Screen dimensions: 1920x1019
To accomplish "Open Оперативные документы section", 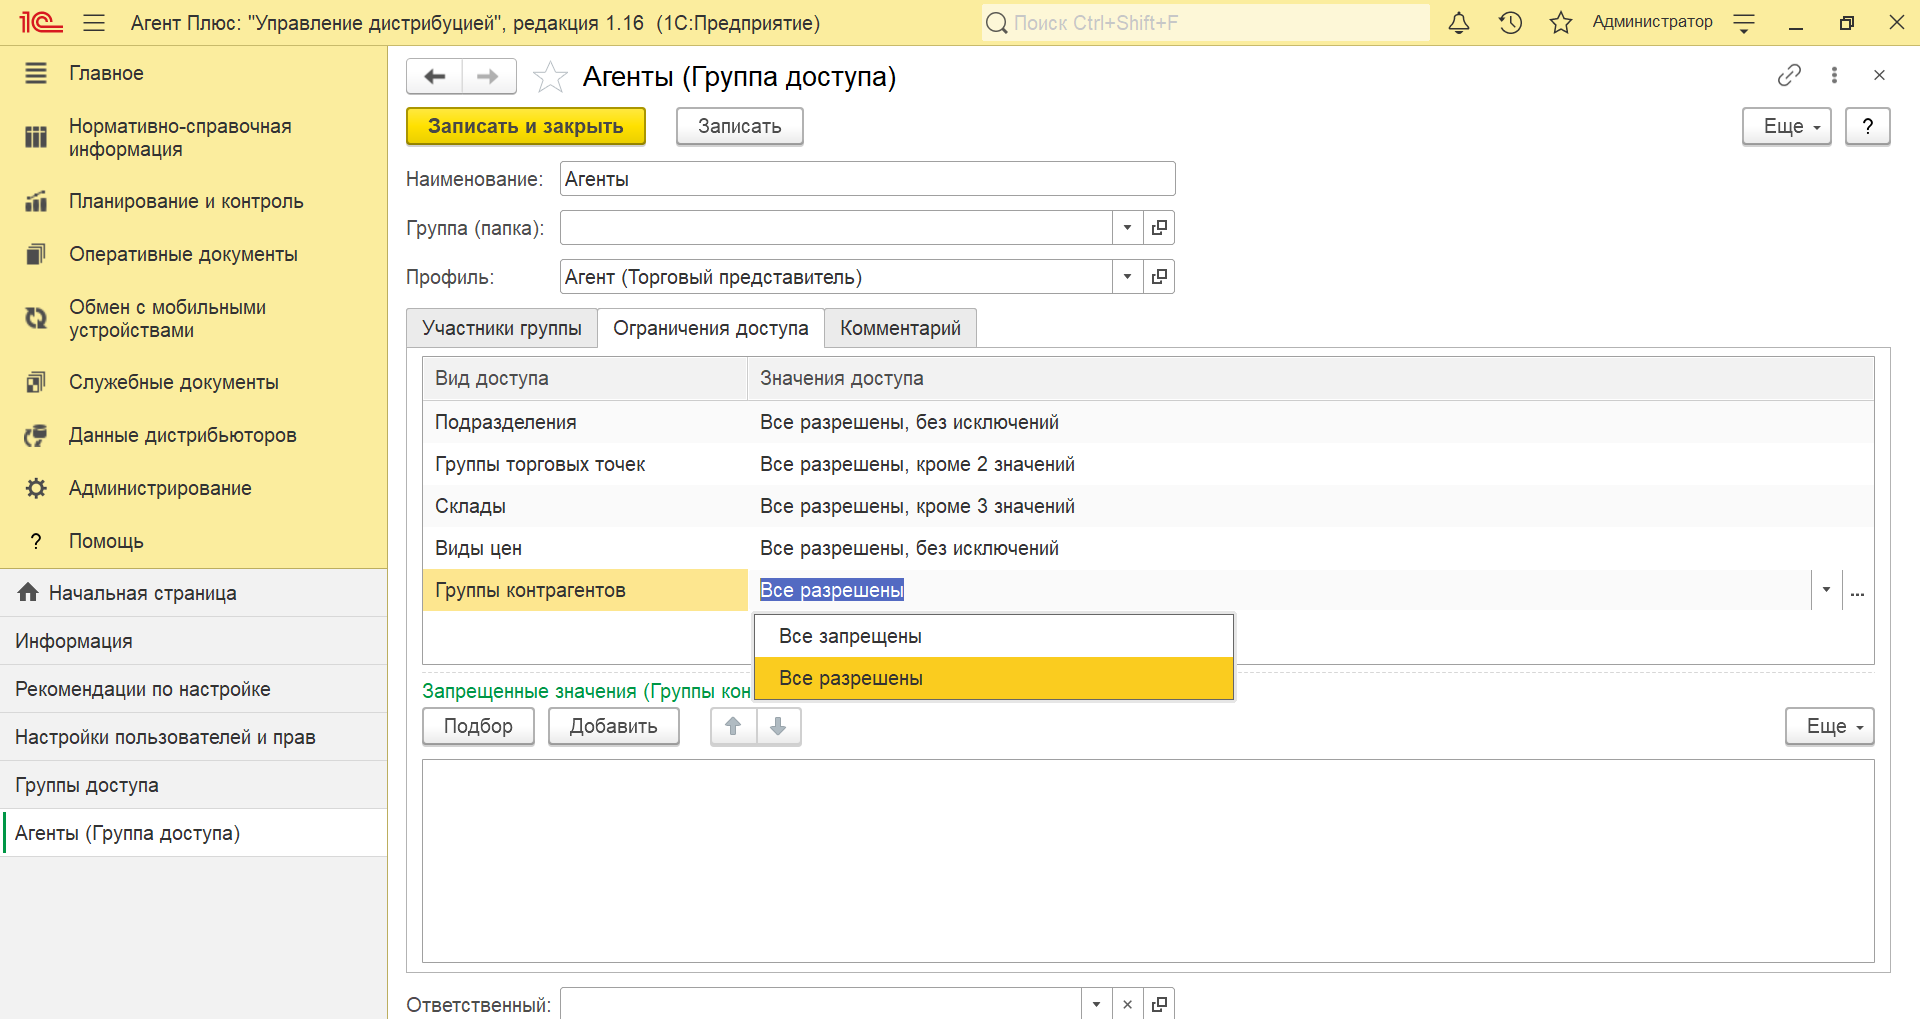I will pyautogui.click(x=183, y=255).
